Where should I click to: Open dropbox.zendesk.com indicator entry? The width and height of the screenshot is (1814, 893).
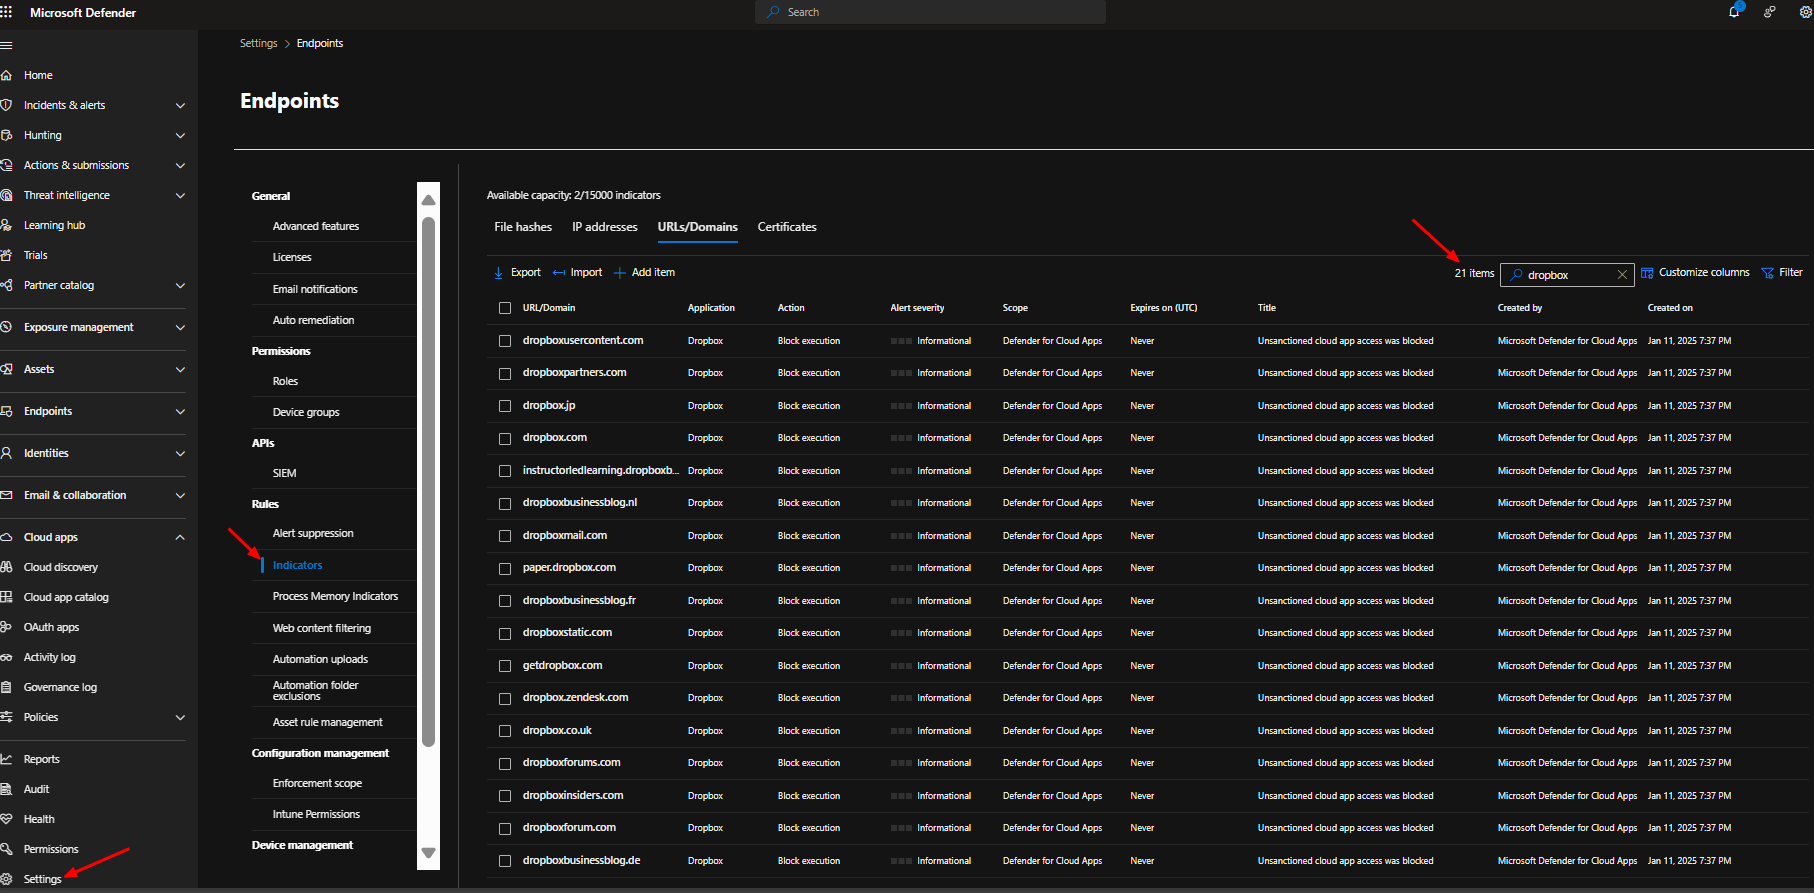[575, 697]
